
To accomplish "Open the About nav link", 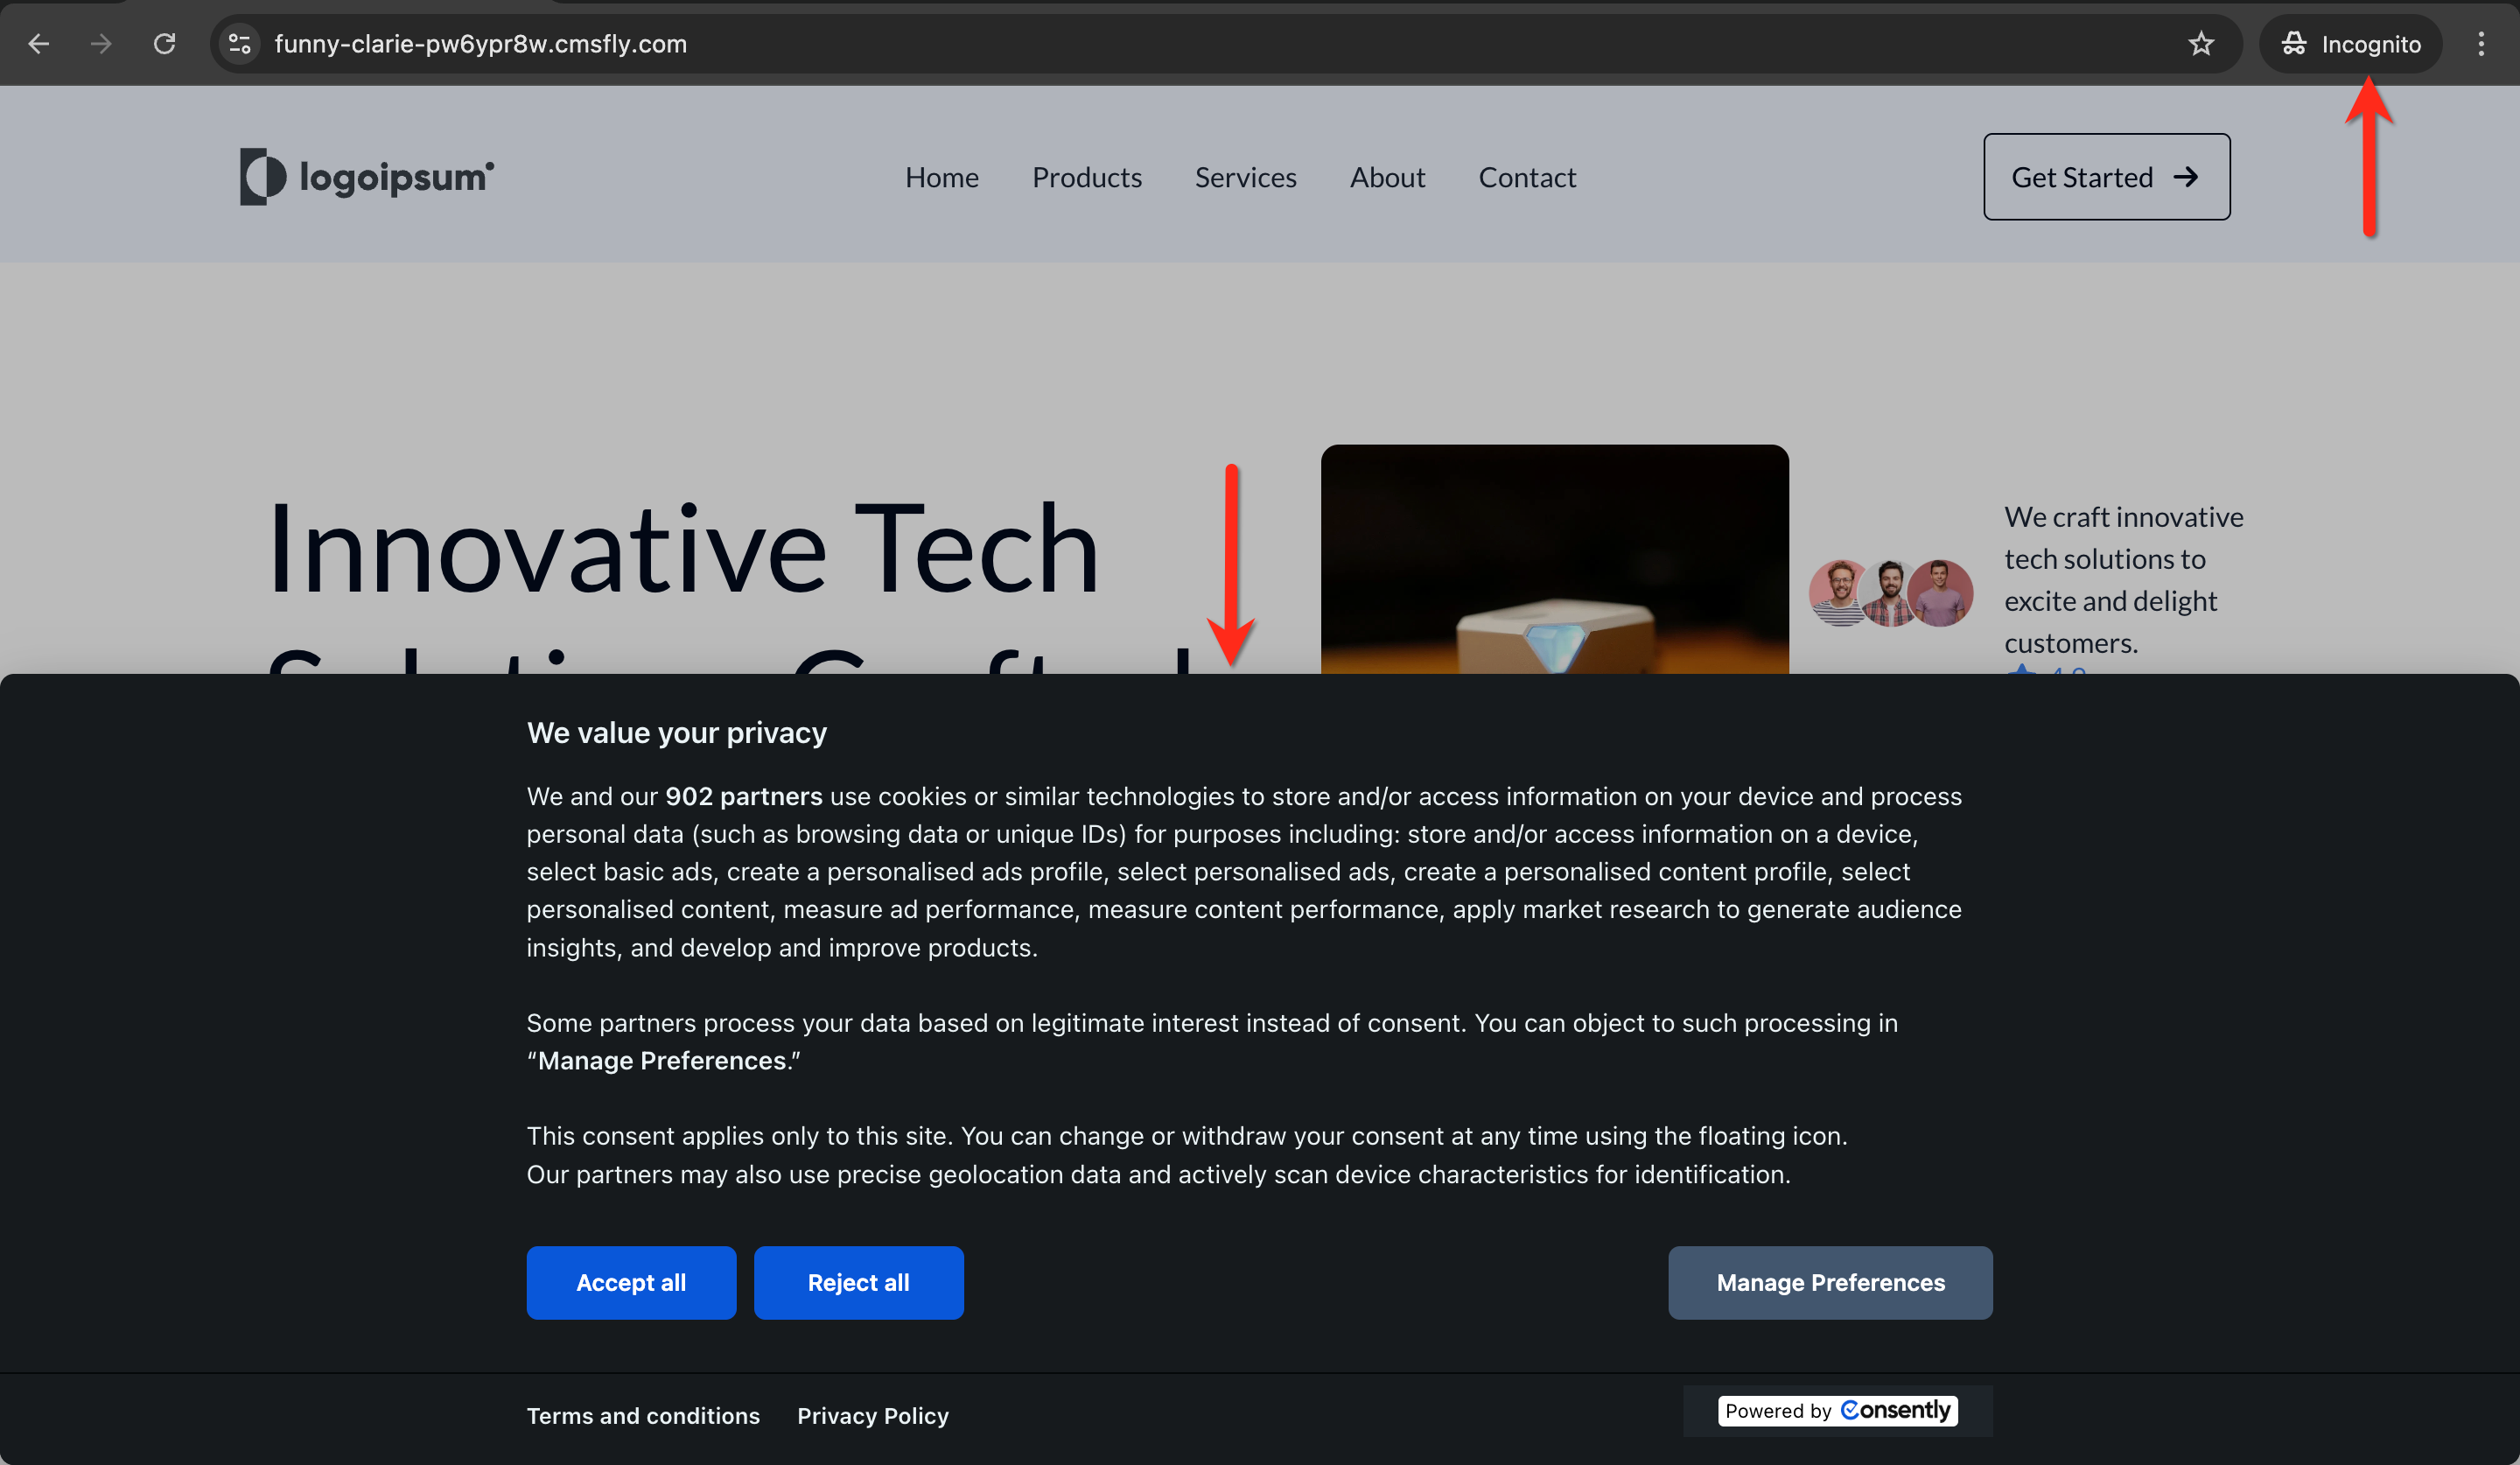I will click(1387, 177).
